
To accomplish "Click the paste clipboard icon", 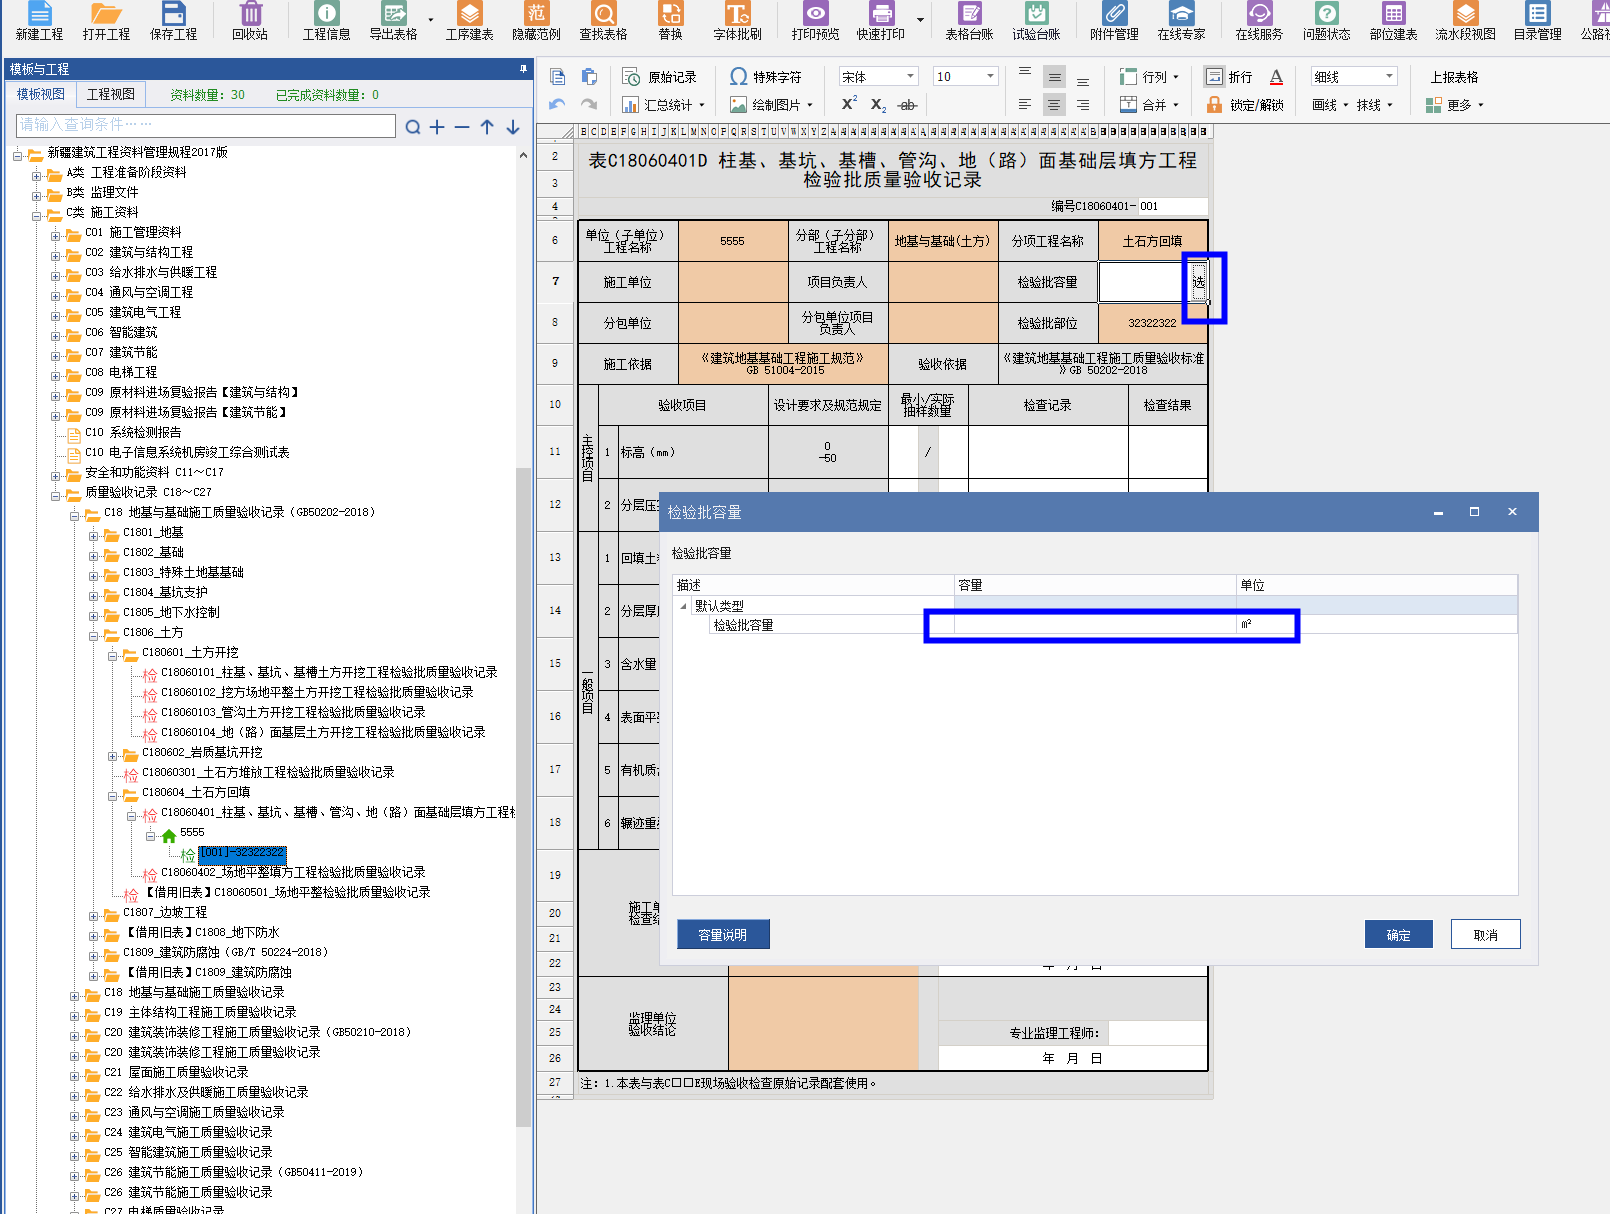I will tap(589, 76).
